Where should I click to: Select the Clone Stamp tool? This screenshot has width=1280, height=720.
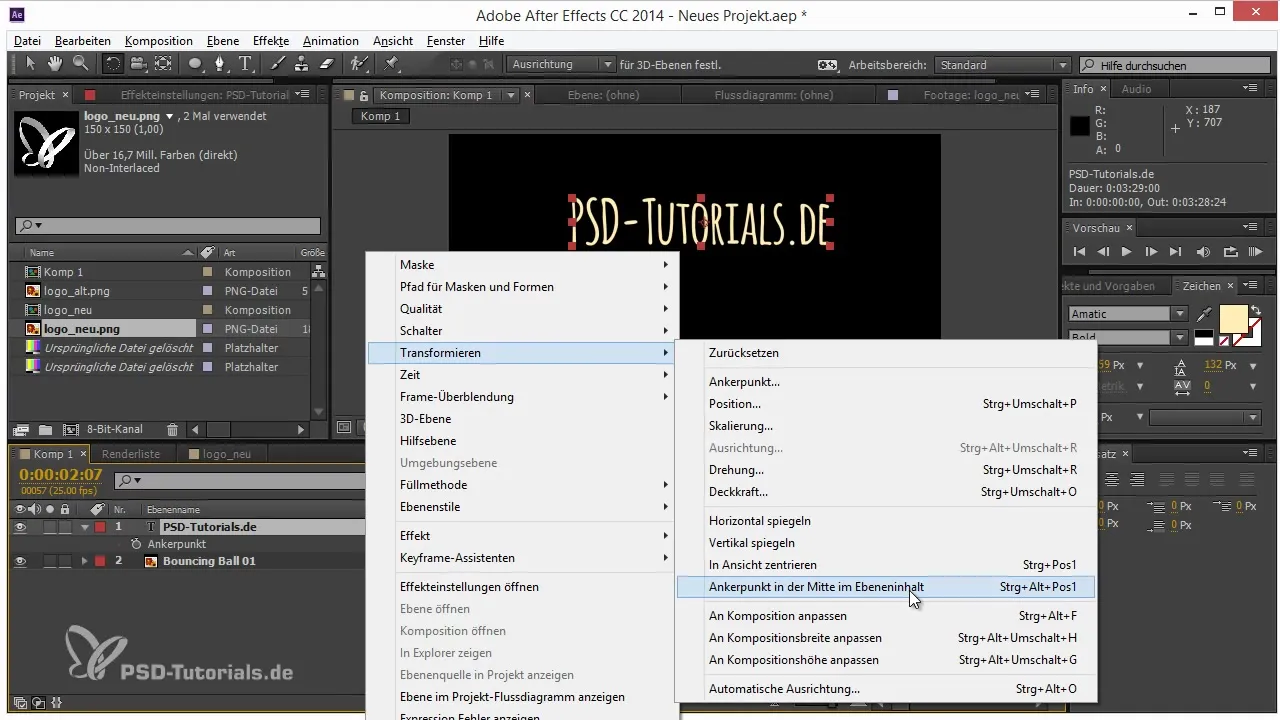tap(302, 64)
